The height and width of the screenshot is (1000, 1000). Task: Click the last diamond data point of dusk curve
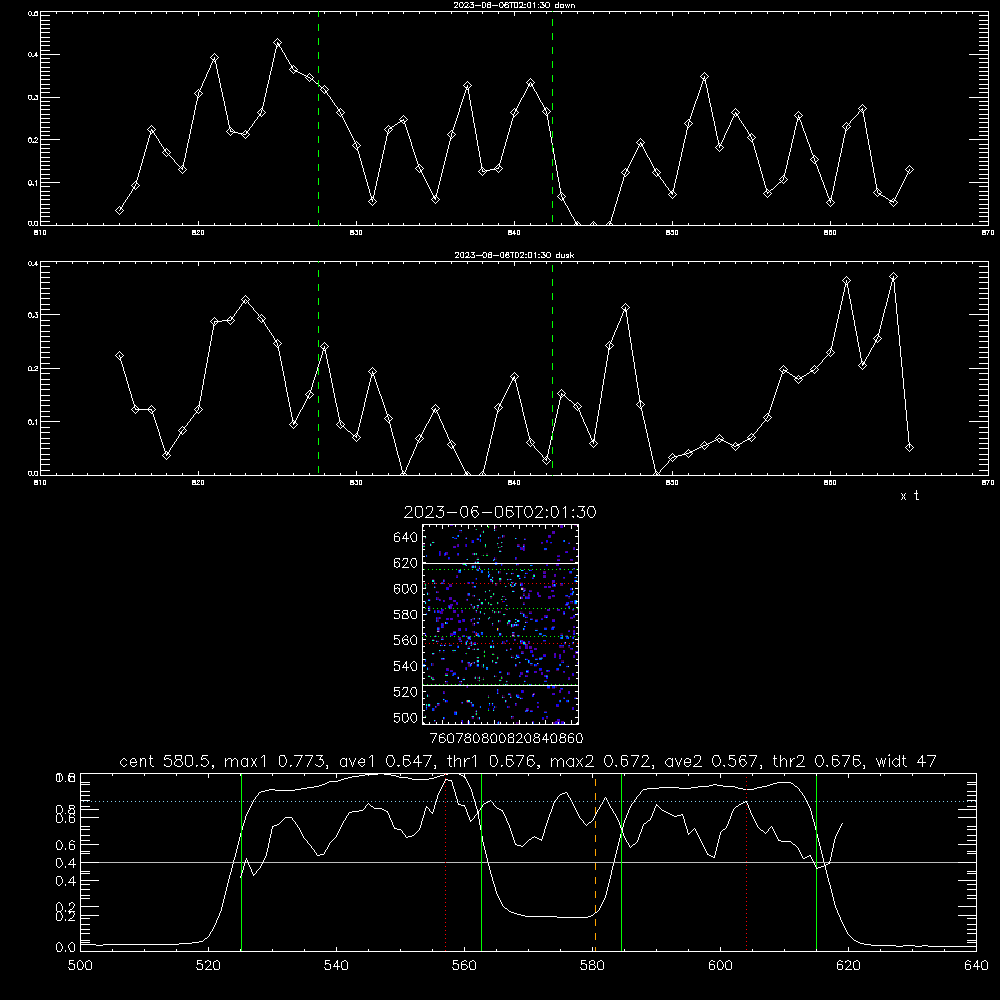coord(909,448)
